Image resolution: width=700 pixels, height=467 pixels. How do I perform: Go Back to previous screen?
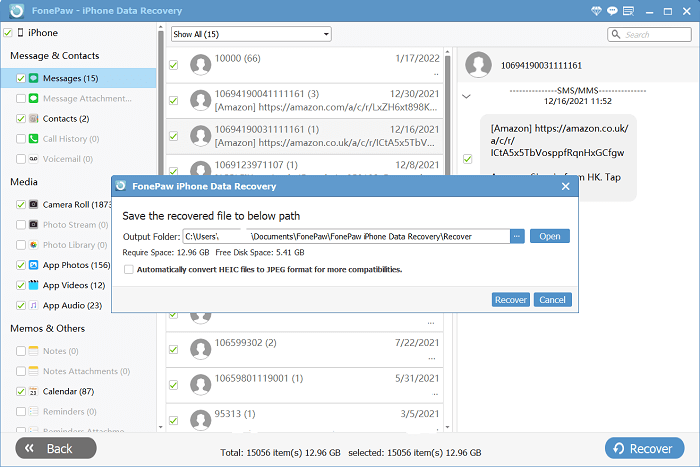(x=56, y=448)
